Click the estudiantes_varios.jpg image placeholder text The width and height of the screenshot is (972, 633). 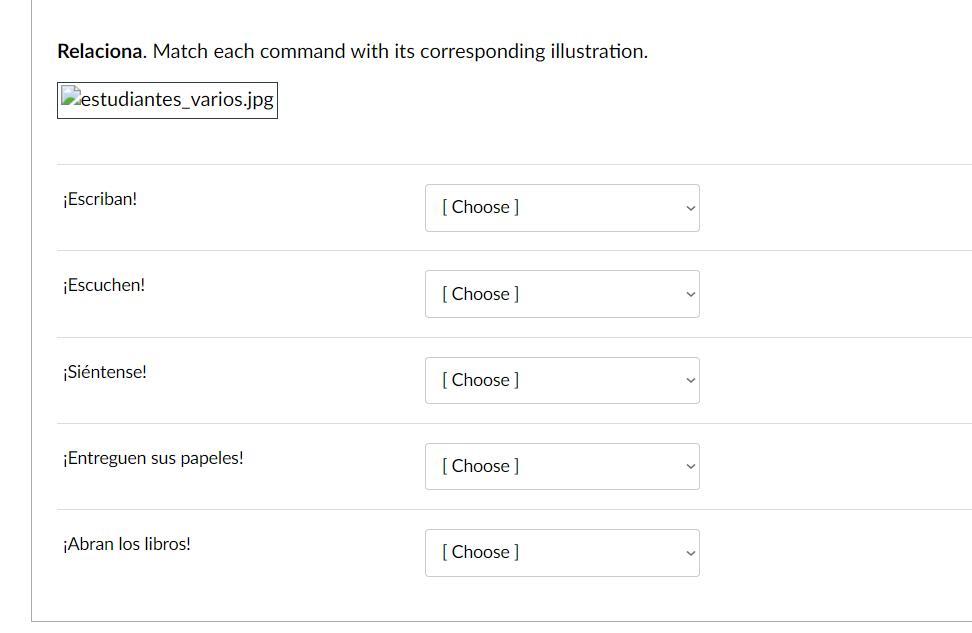pos(177,100)
